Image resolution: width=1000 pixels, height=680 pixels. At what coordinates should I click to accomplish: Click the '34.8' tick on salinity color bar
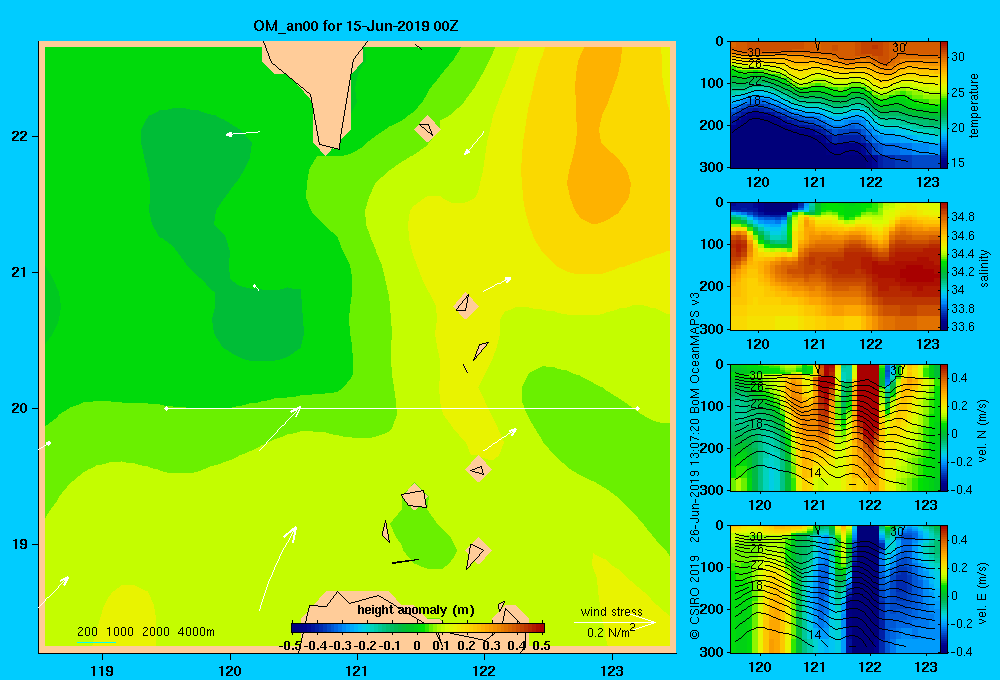click(963, 217)
